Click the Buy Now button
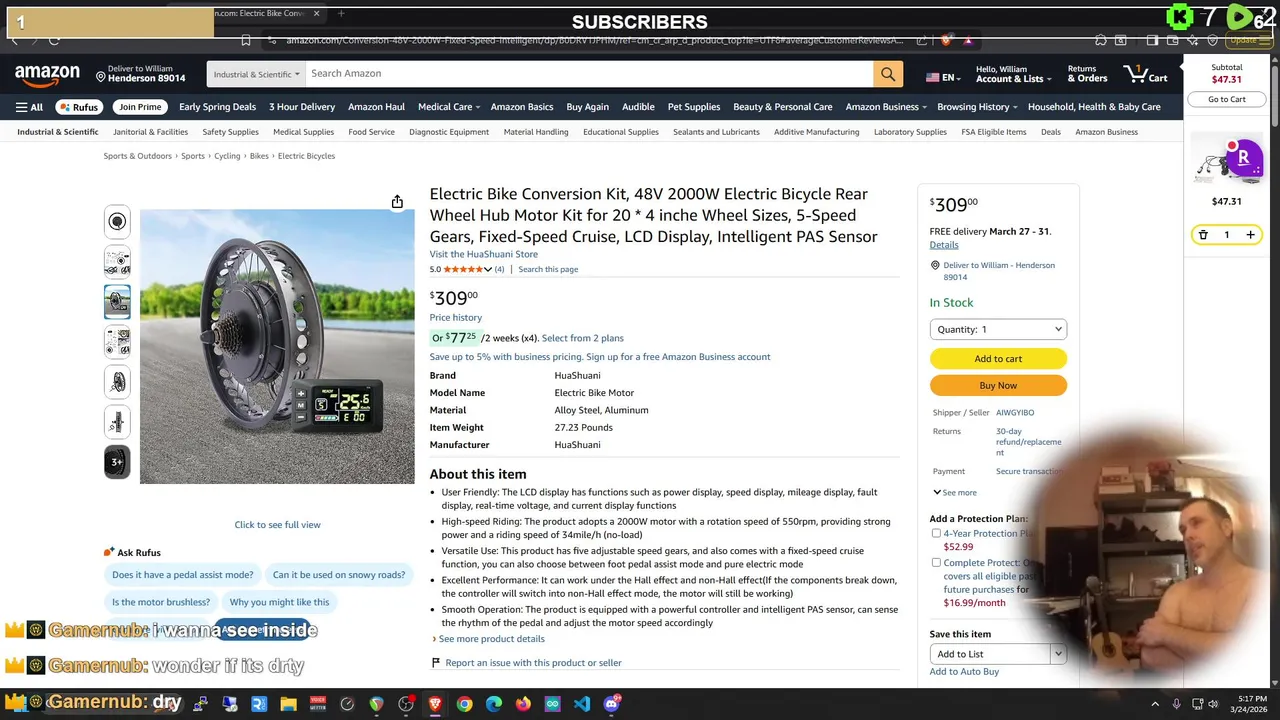 click(998, 386)
